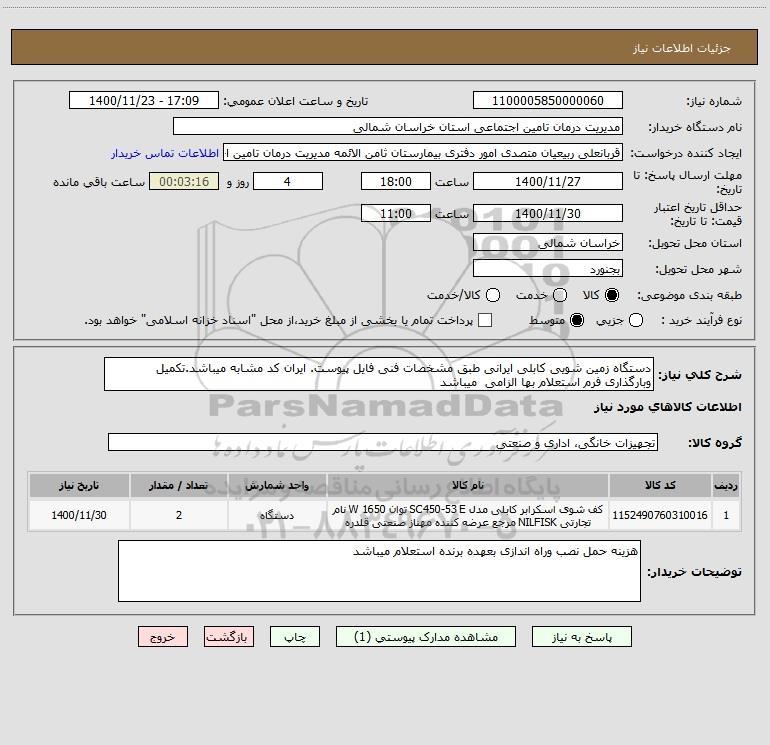Click the price validity time 11:00
The height and width of the screenshot is (745, 770).
pyautogui.click(x=396, y=214)
